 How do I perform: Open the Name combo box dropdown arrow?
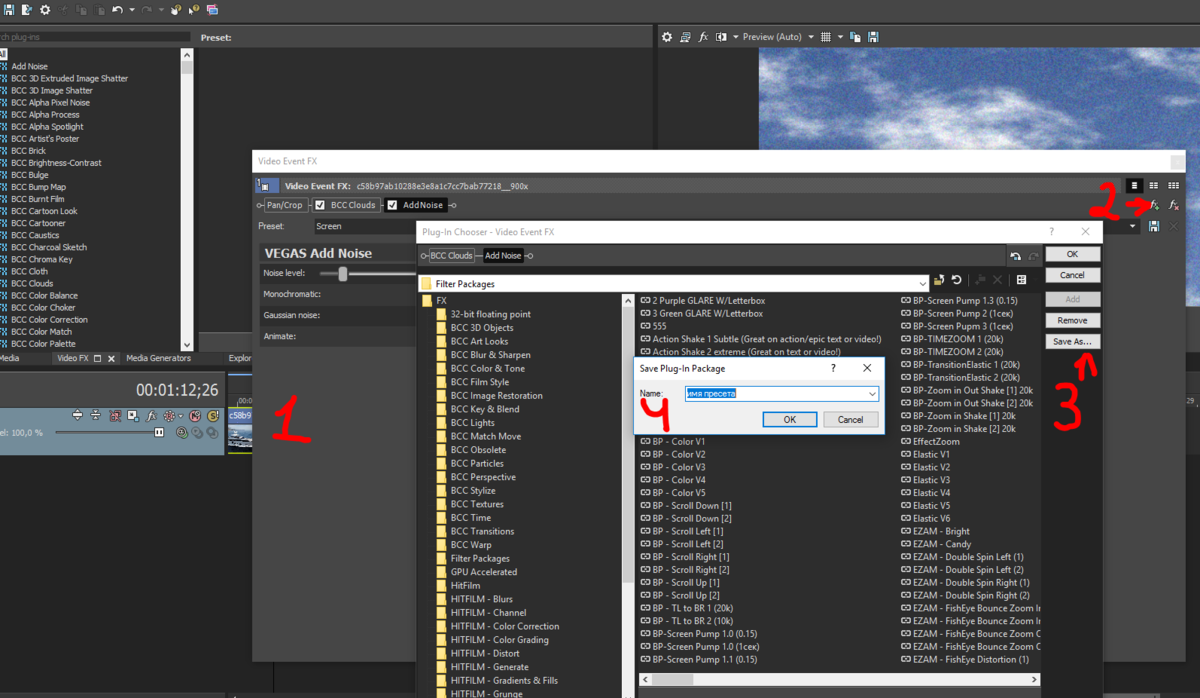click(873, 394)
